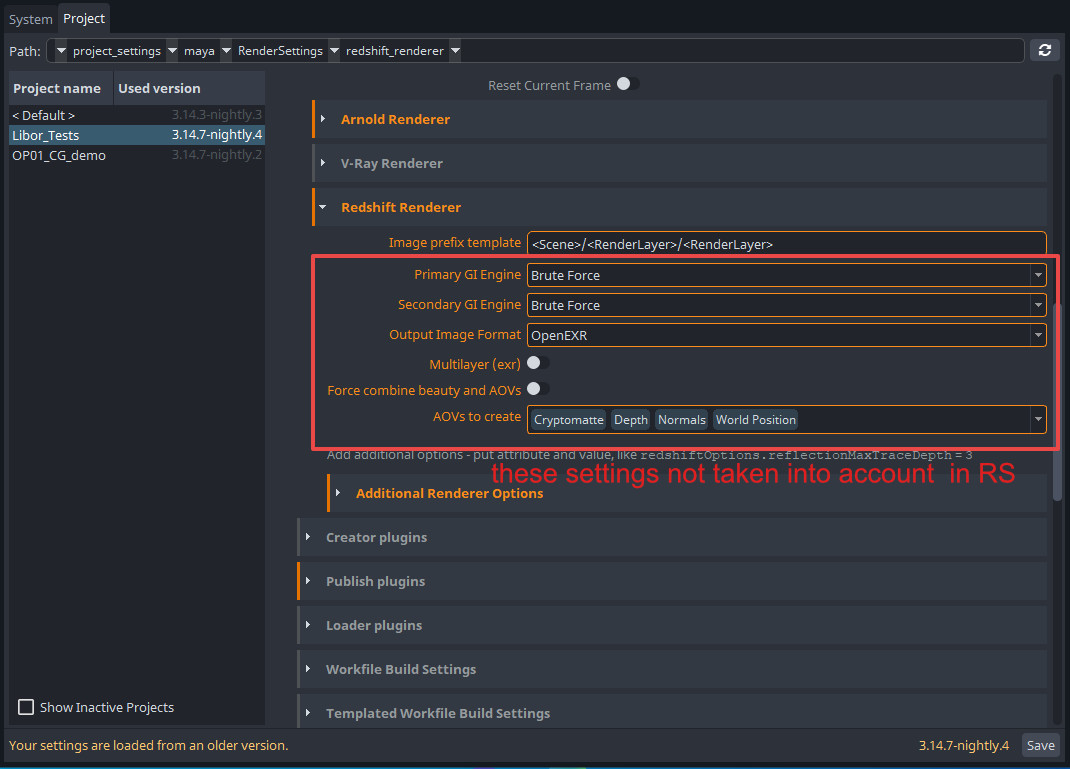Open the Primary GI Engine dropdown
1070x769 pixels.
pos(786,275)
